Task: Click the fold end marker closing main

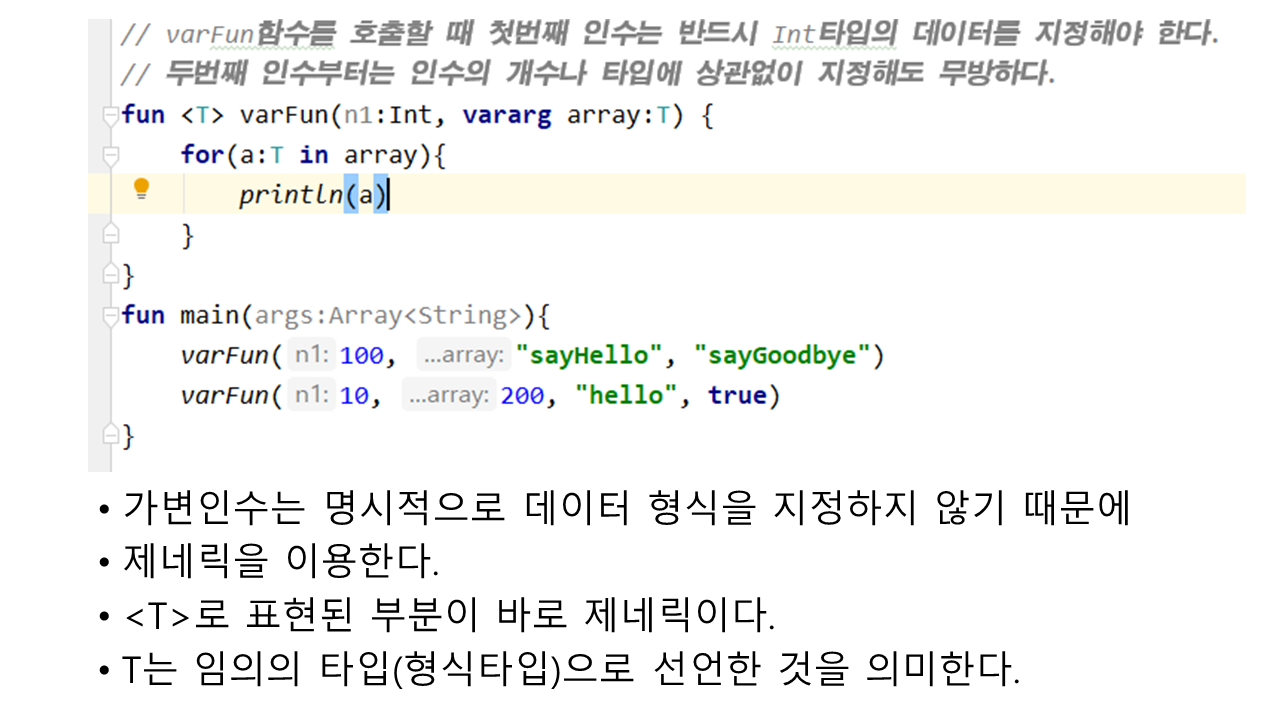Action: pyautogui.click(x=111, y=435)
